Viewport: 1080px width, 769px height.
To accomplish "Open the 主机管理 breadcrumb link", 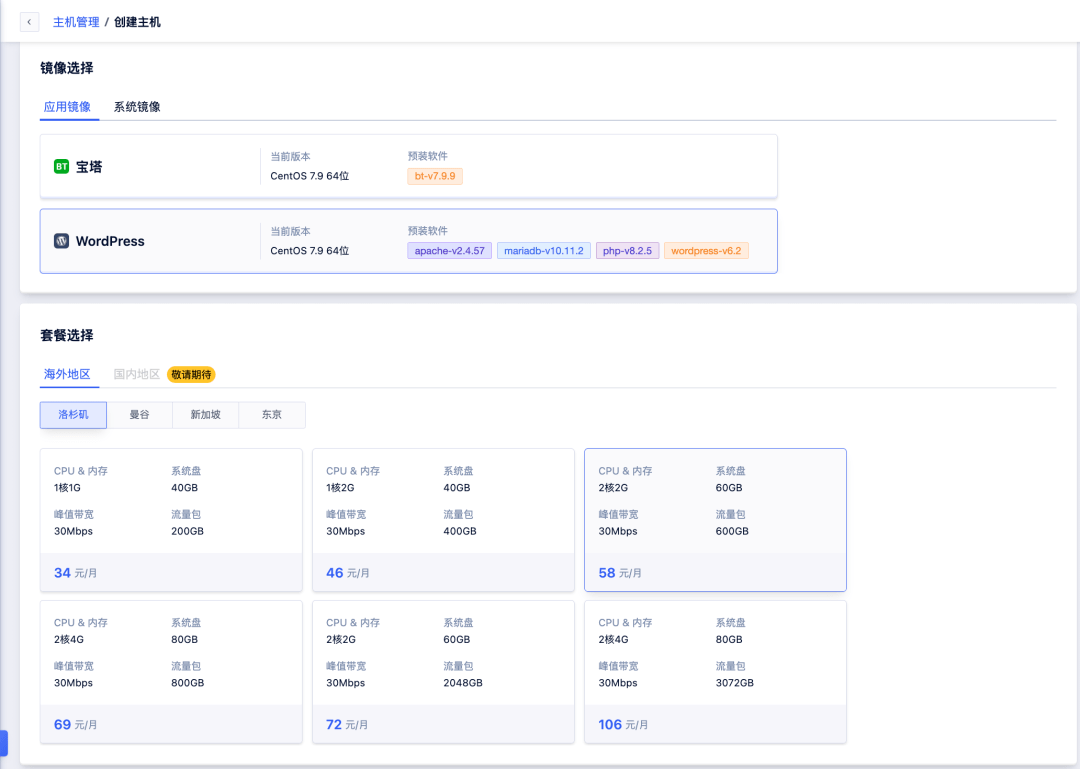I will tap(76, 22).
